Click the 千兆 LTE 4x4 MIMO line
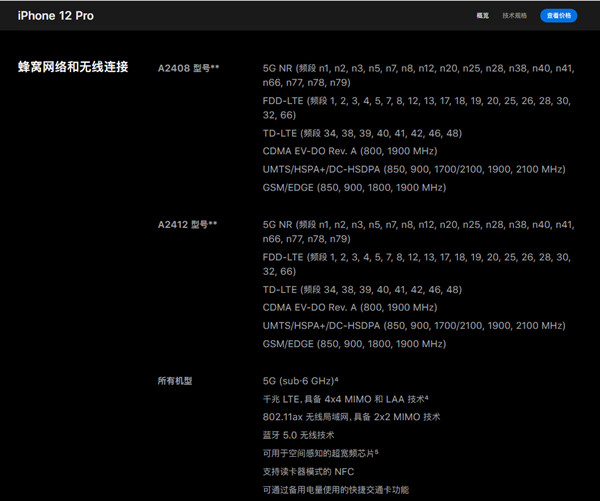600x501 pixels. (x=346, y=399)
